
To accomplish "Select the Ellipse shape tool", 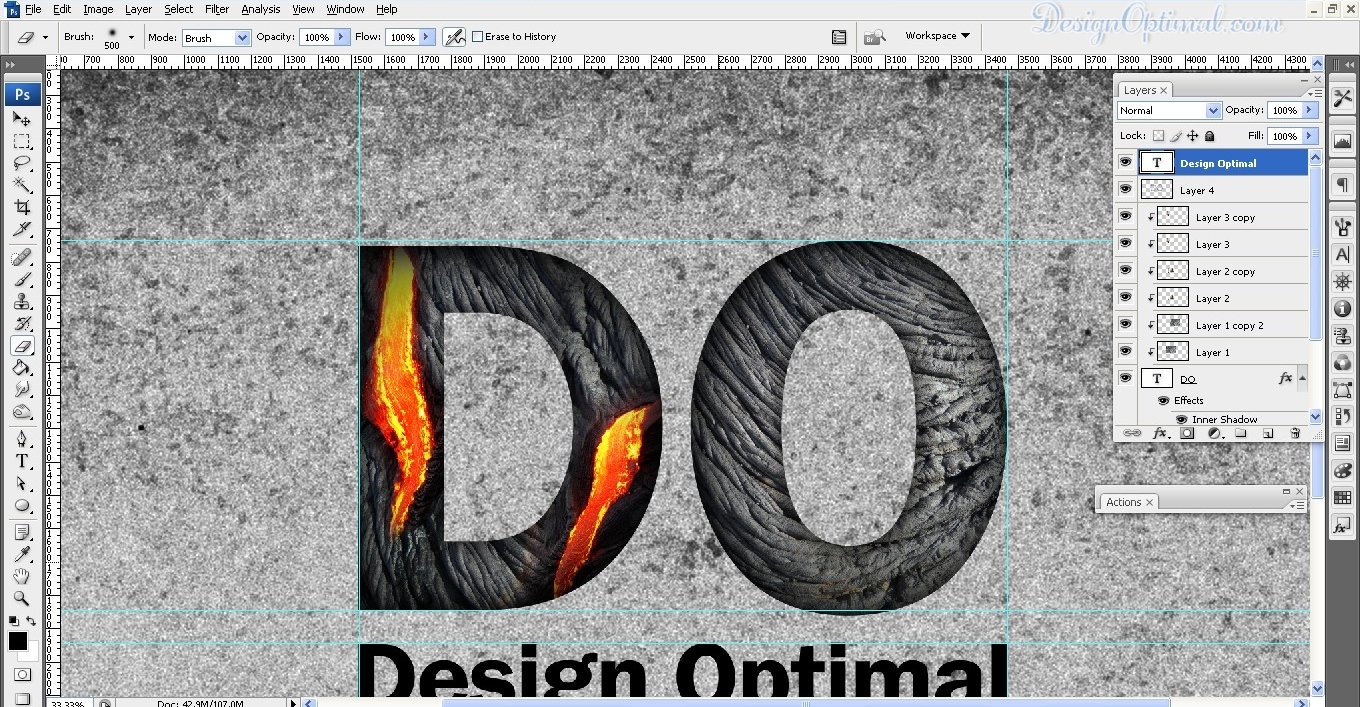I will click(x=22, y=505).
